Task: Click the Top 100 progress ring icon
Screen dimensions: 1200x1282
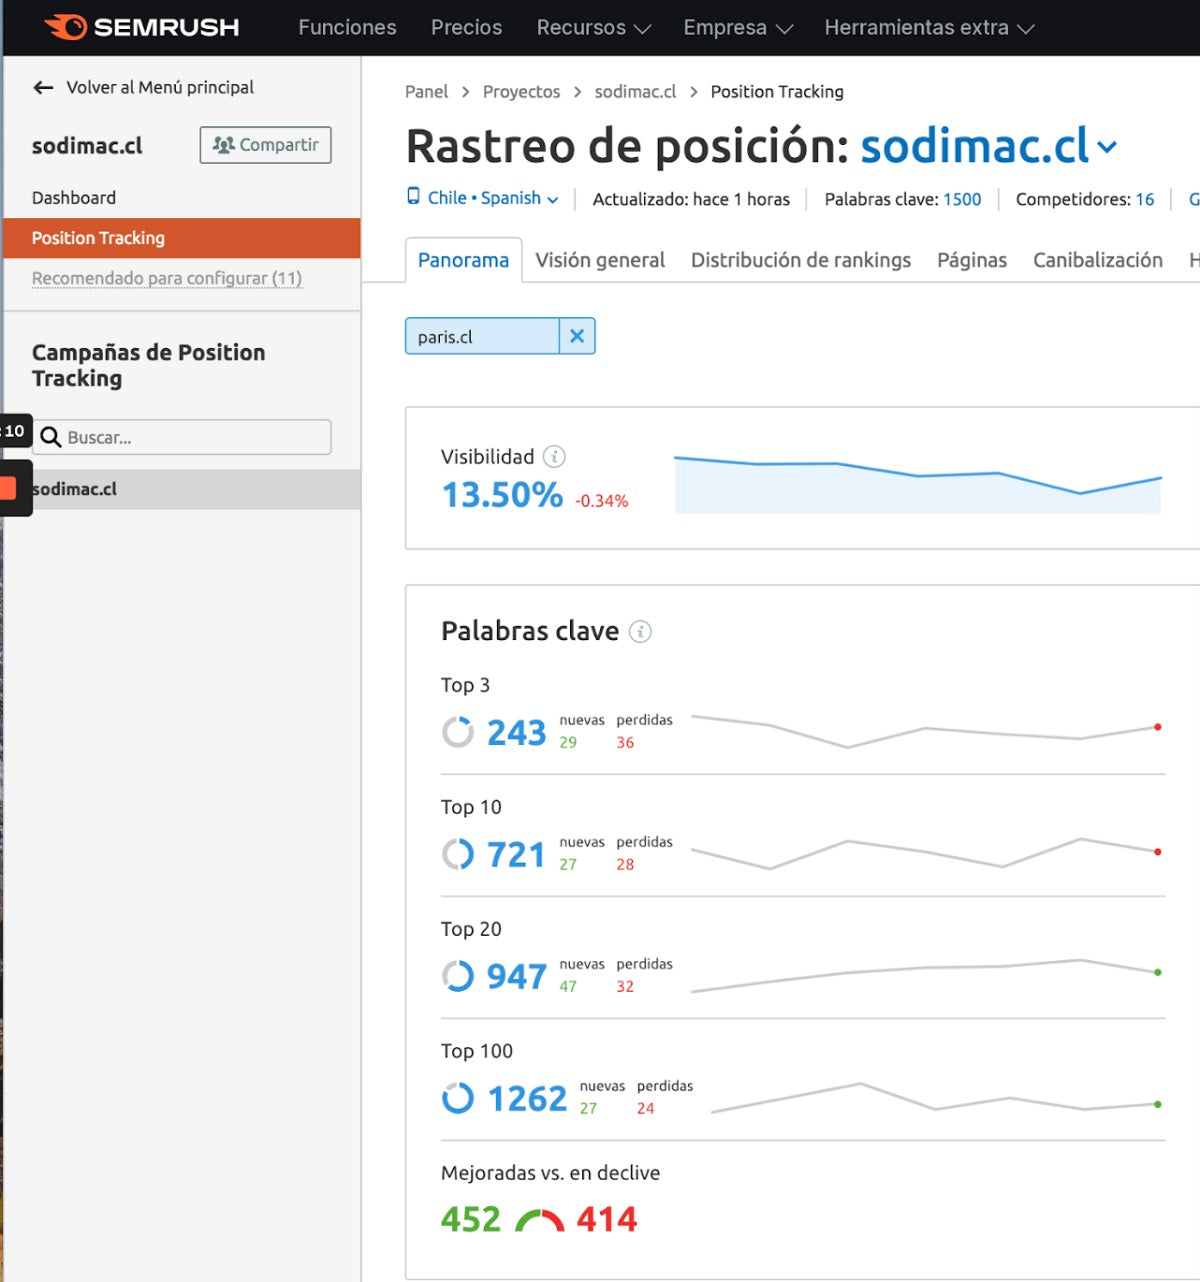Action: click(x=458, y=1098)
